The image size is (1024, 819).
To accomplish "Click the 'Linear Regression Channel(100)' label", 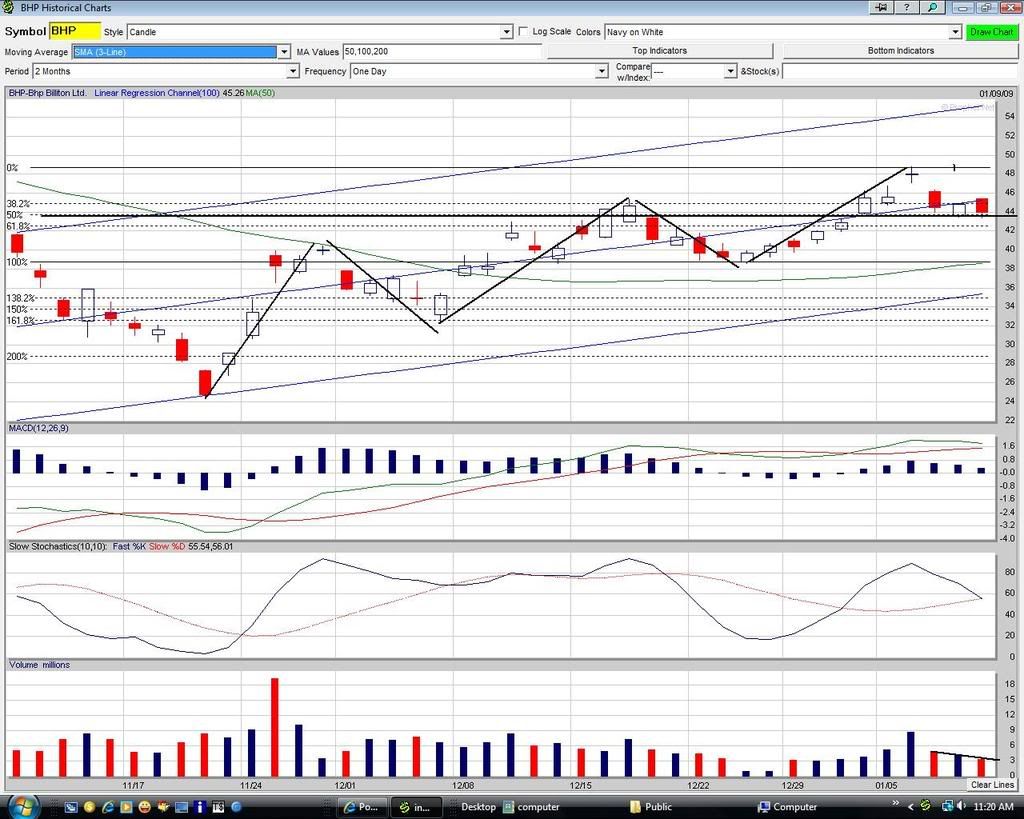I will click(157, 93).
